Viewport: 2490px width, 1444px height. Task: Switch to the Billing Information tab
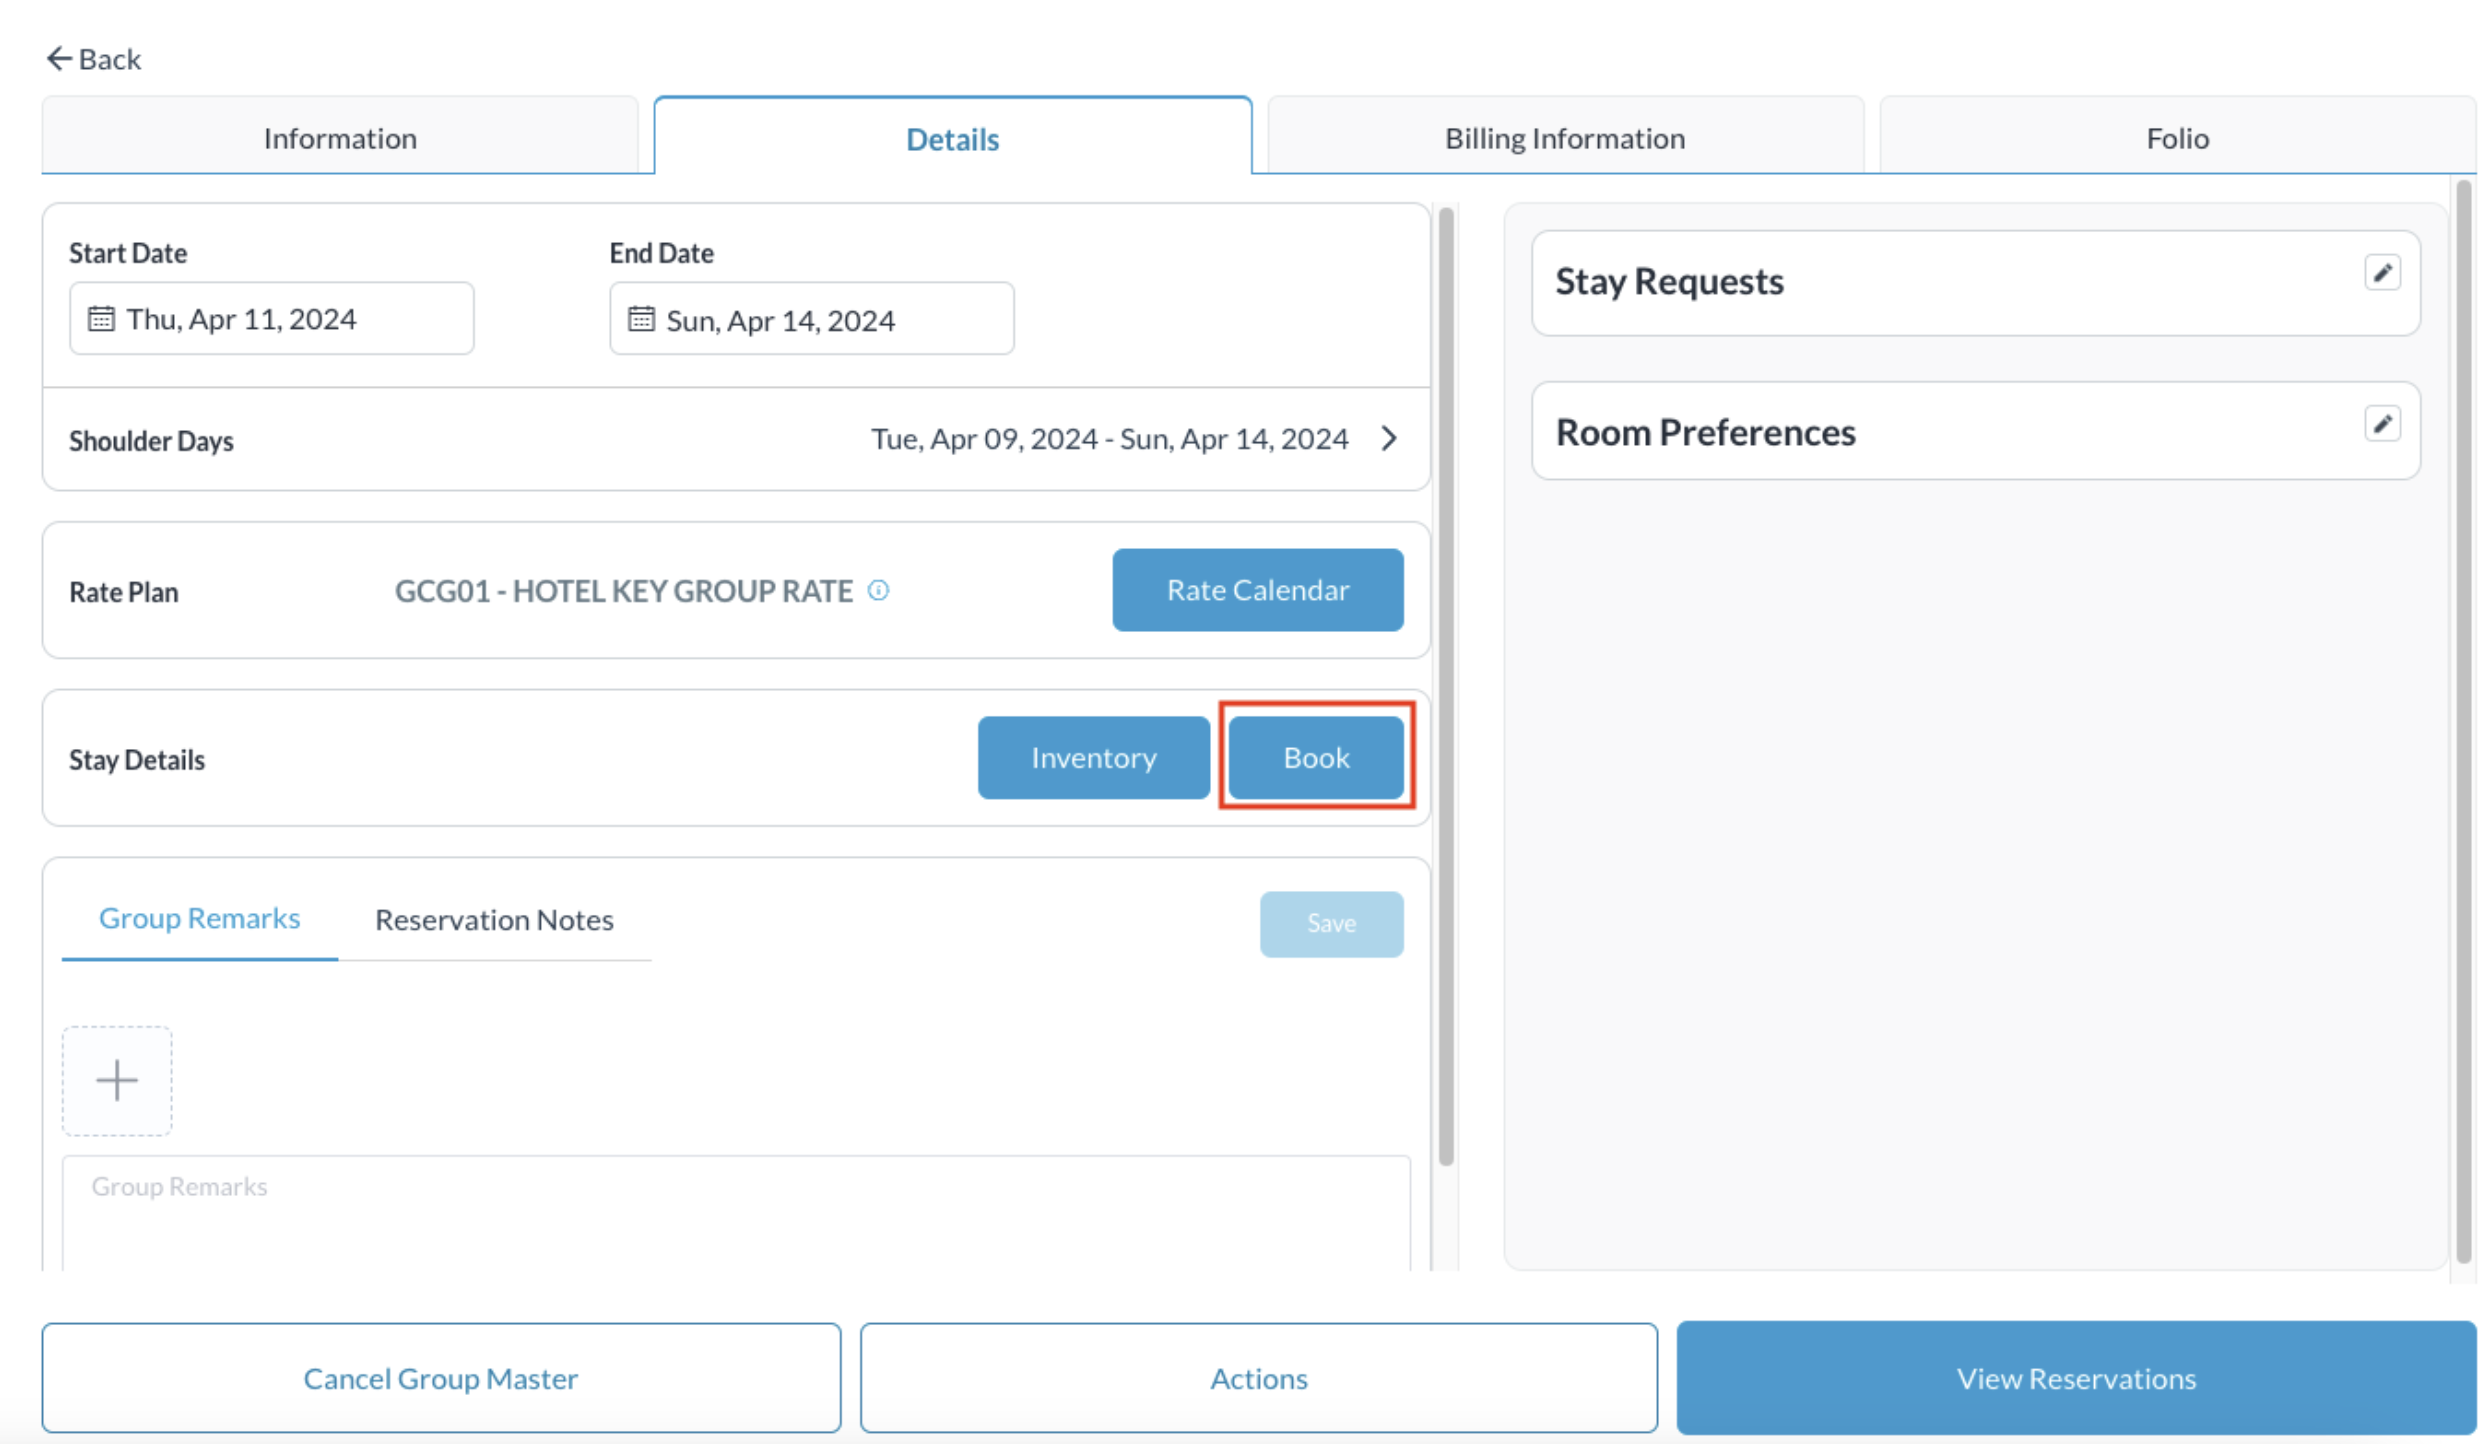click(x=1563, y=137)
